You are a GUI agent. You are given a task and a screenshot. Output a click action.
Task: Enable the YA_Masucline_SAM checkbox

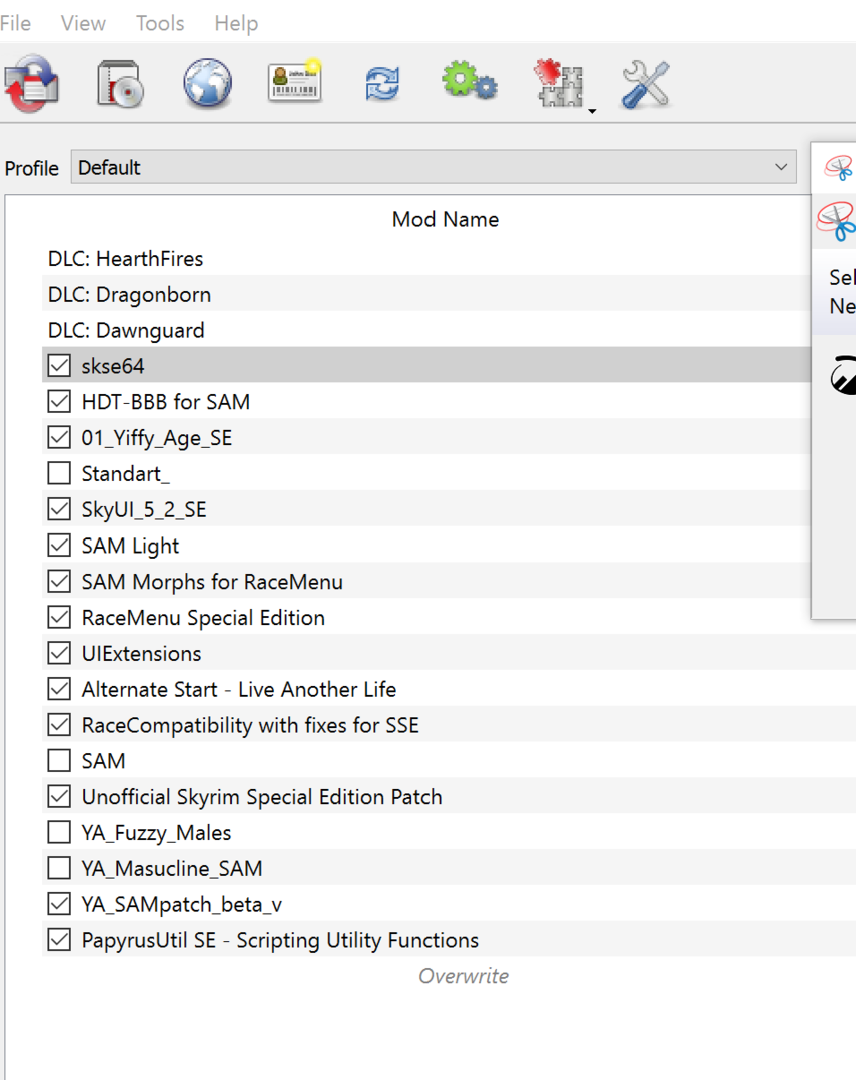59,868
